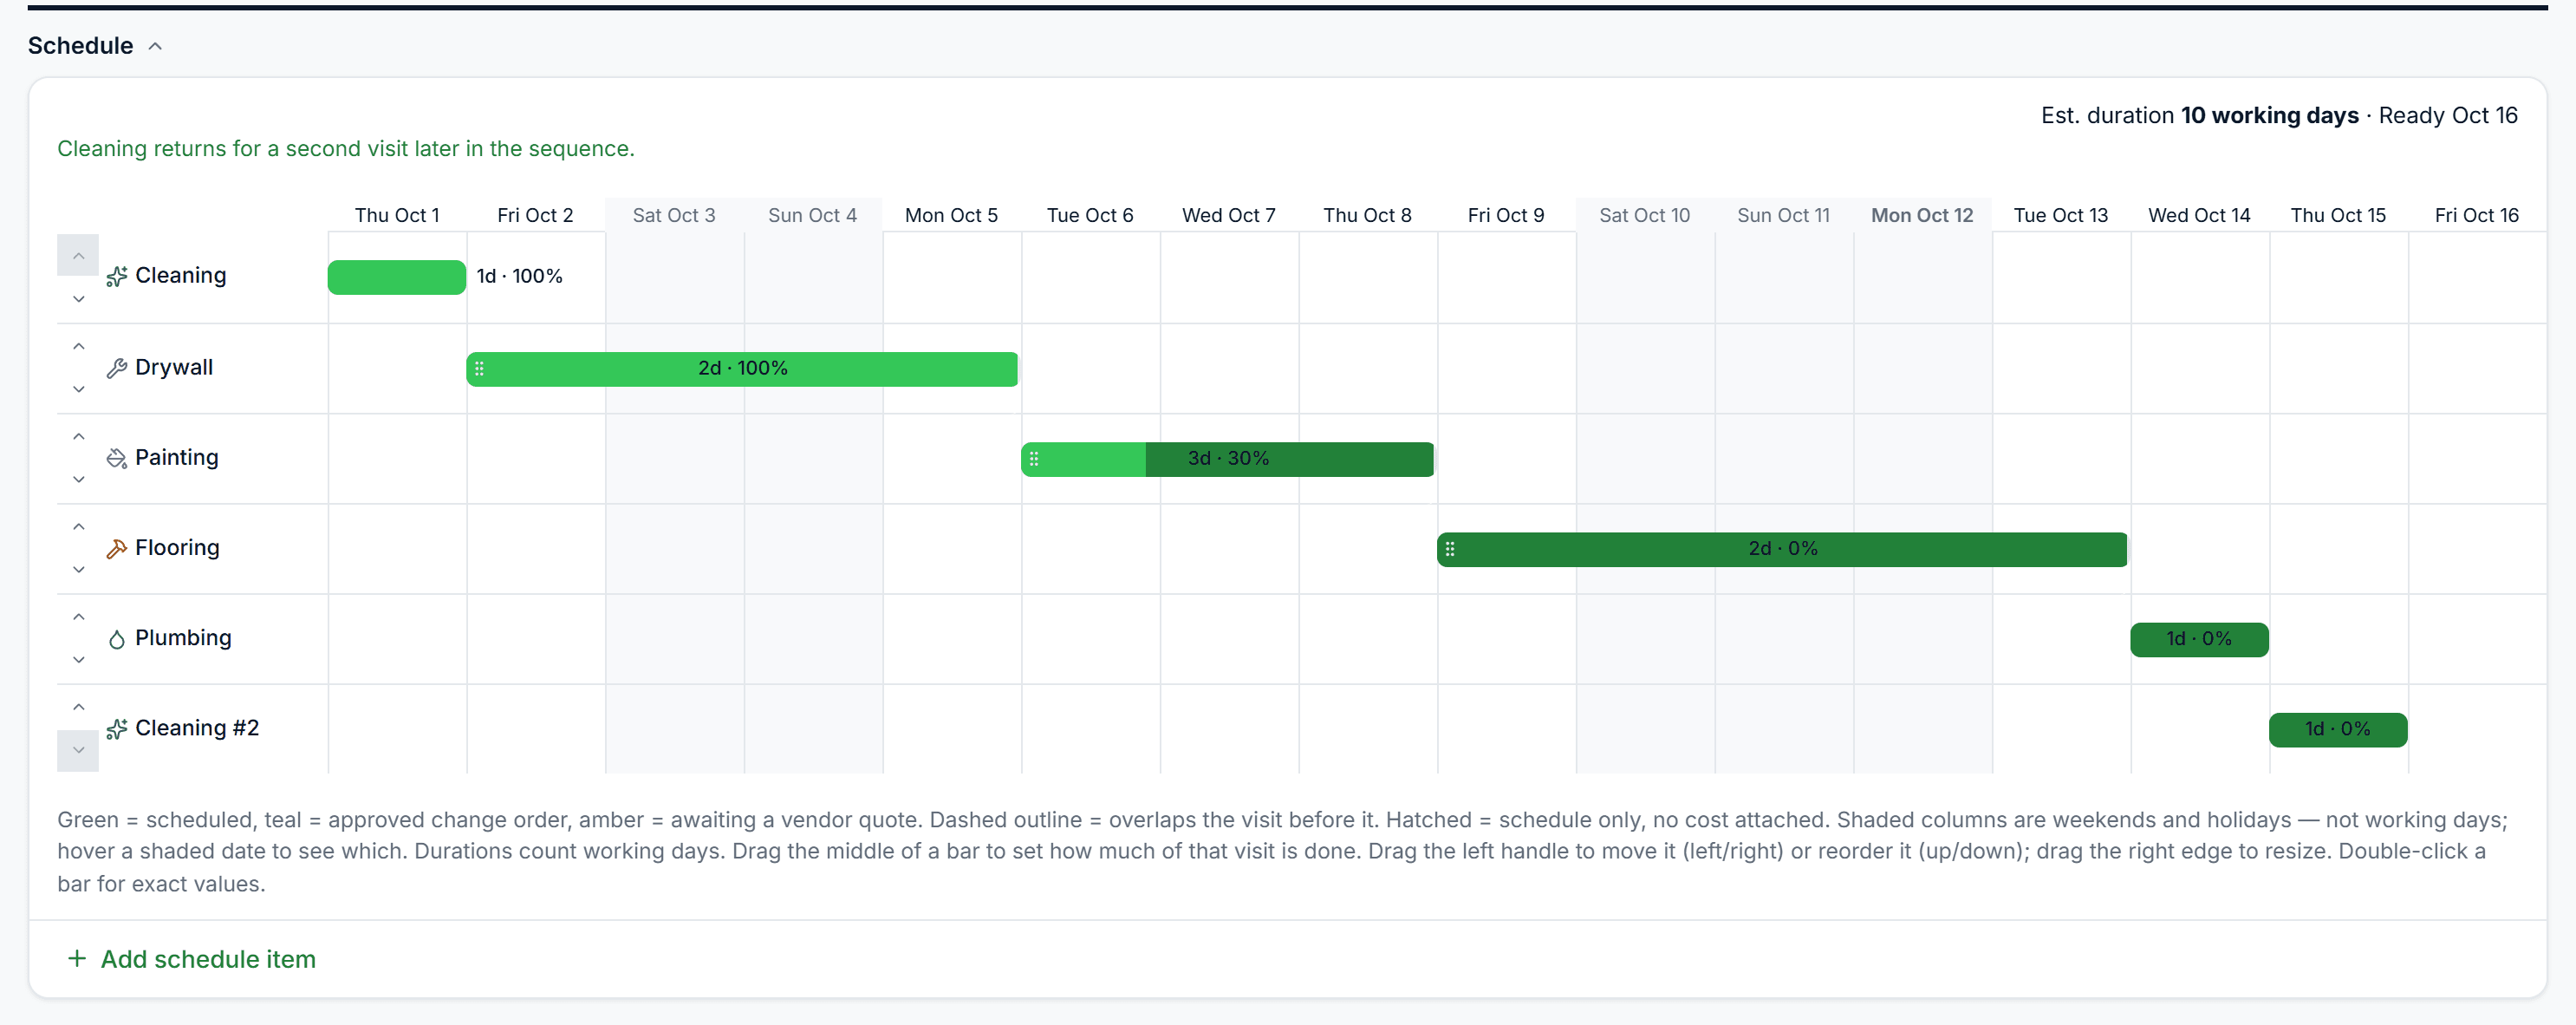Move Cleaning row up arrow
The height and width of the screenshot is (1025, 2576).
(x=78, y=256)
